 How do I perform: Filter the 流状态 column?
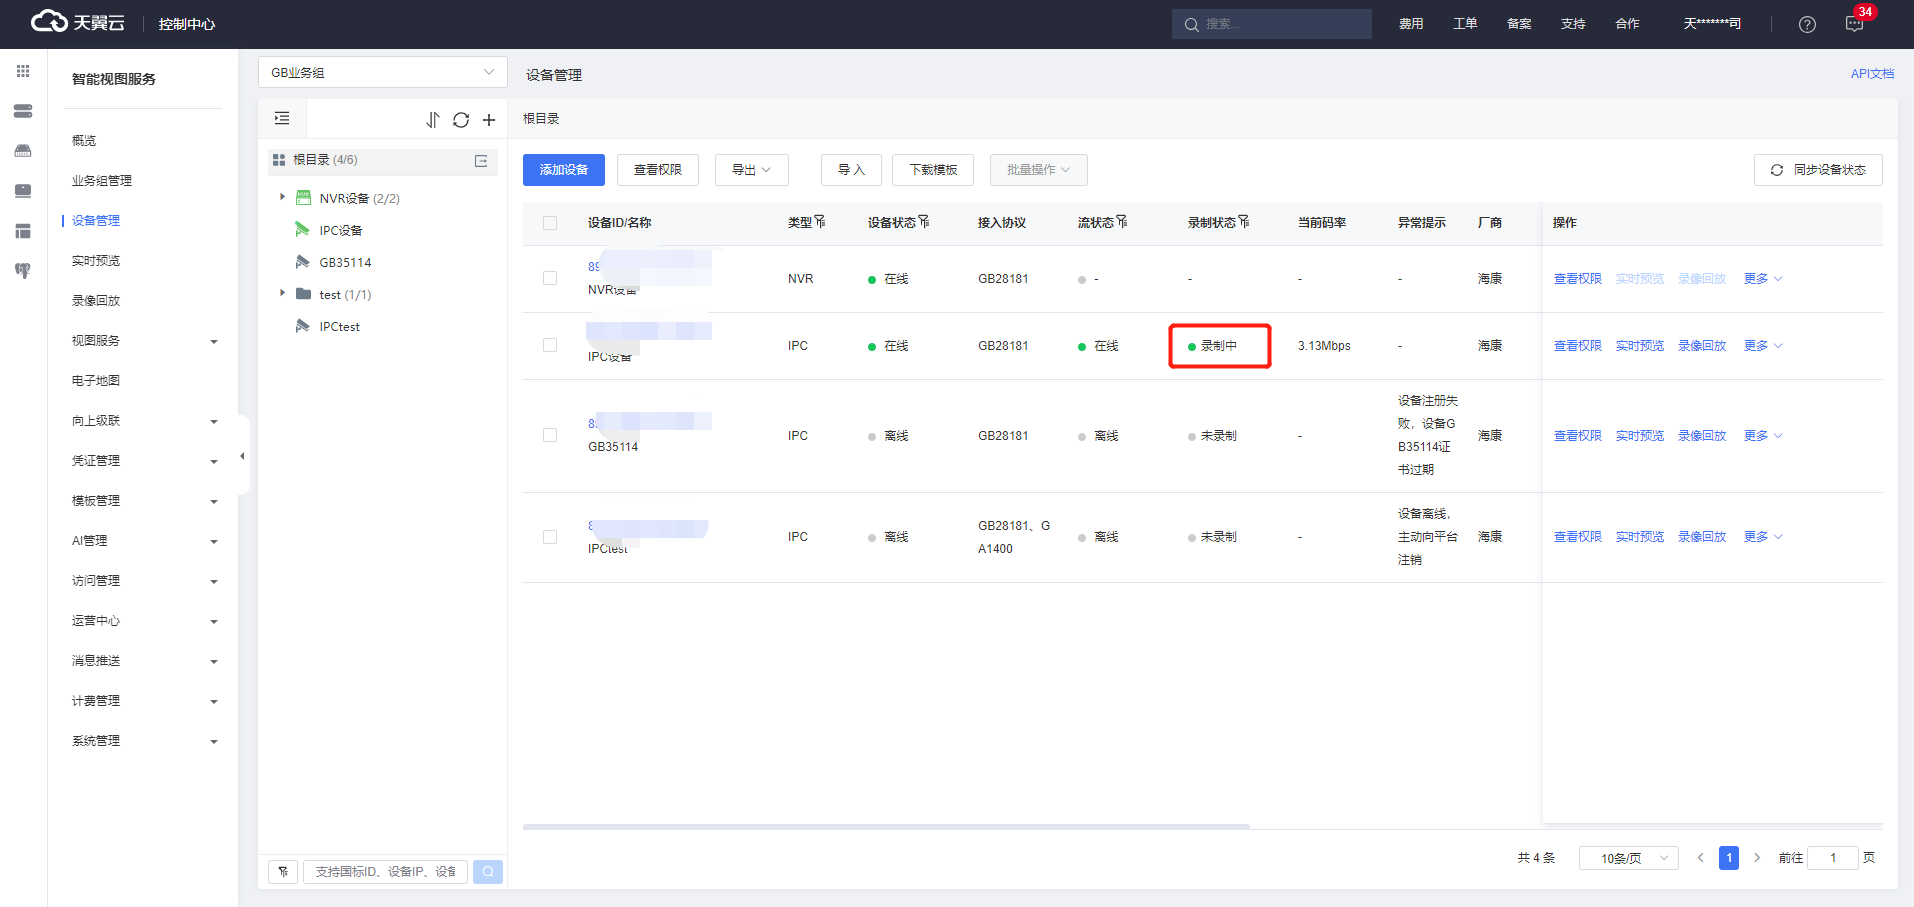[x=1122, y=222]
